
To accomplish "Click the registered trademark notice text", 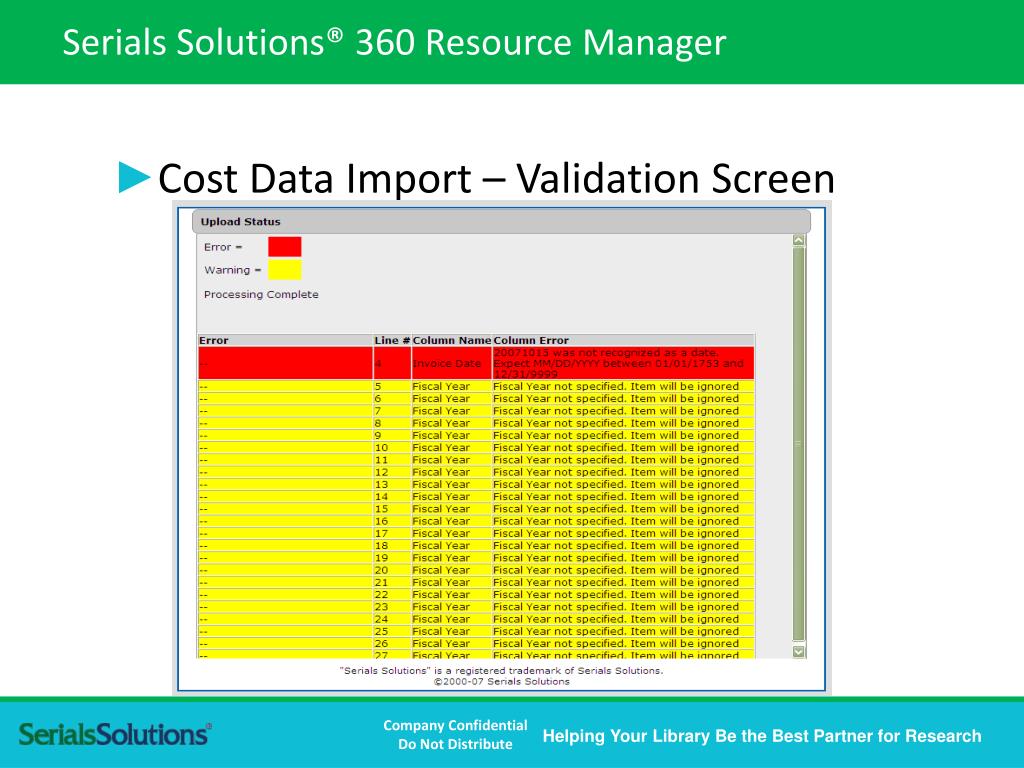I will [x=501, y=670].
